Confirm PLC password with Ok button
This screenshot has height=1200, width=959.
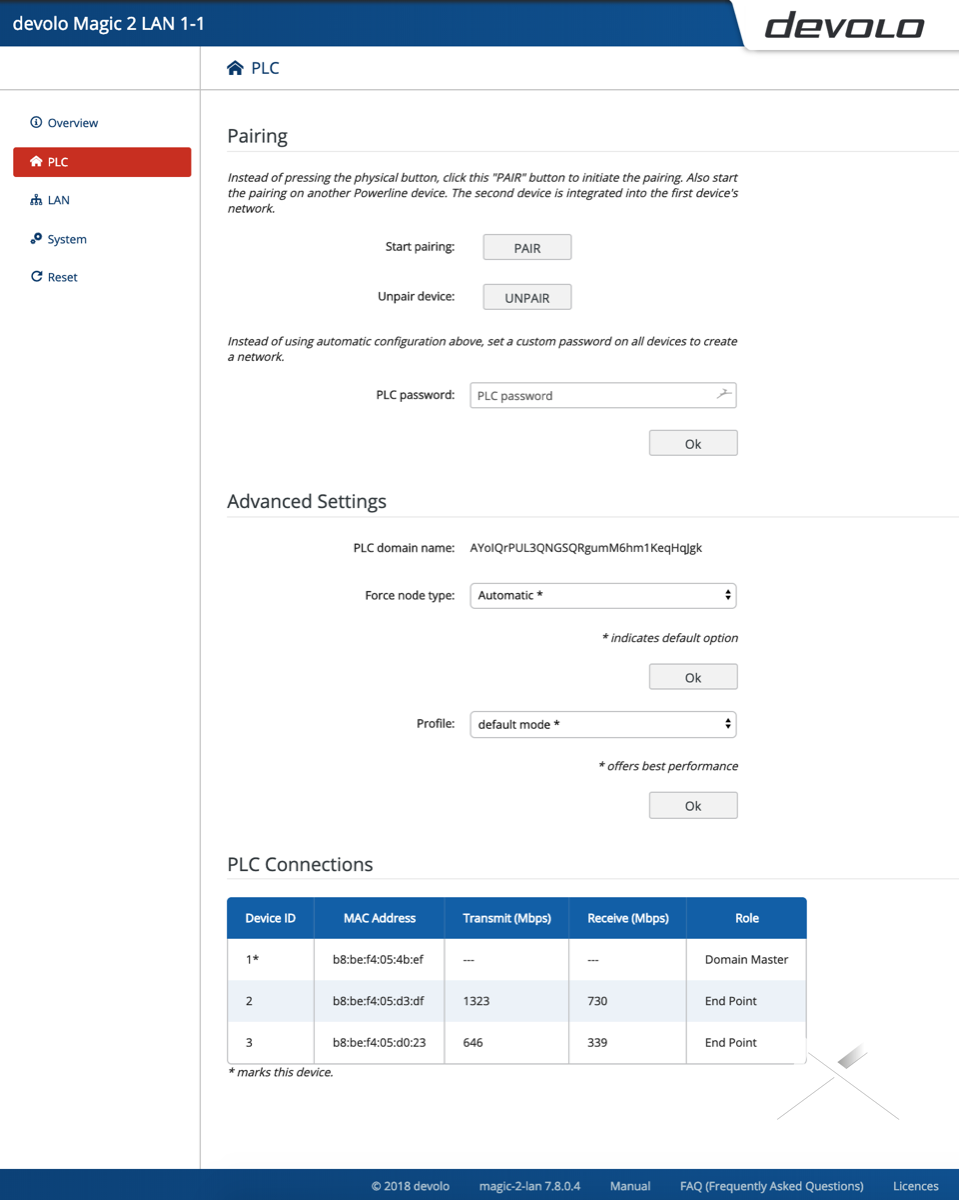coord(693,444)
